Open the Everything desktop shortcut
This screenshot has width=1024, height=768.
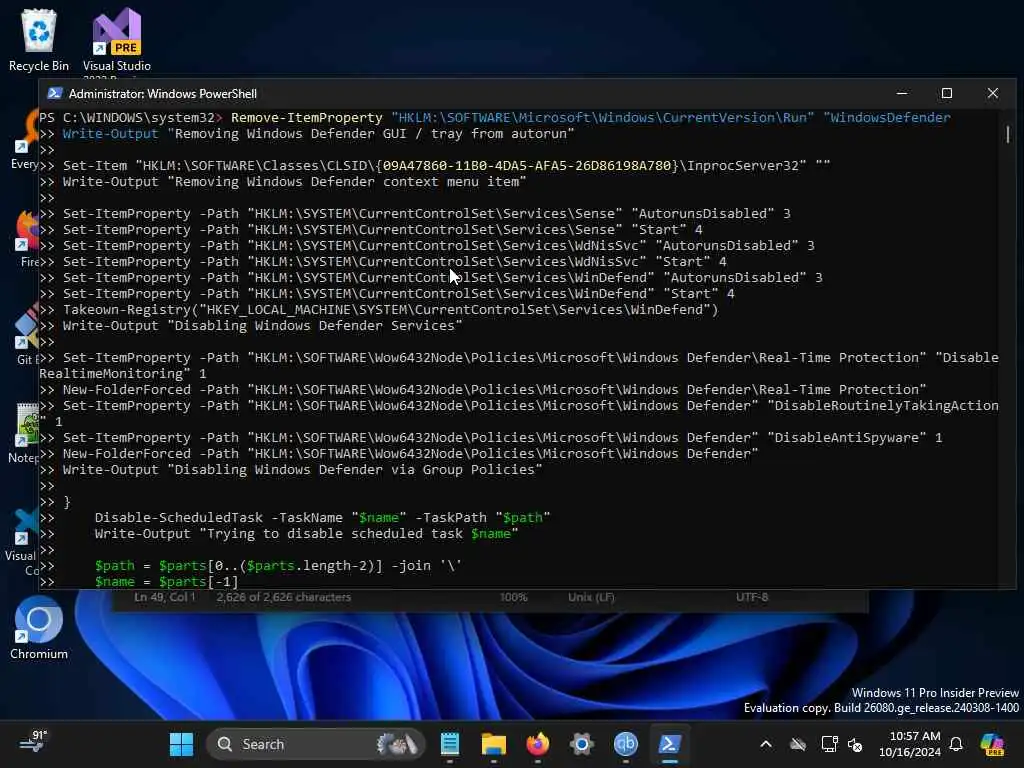pos(25,138)
